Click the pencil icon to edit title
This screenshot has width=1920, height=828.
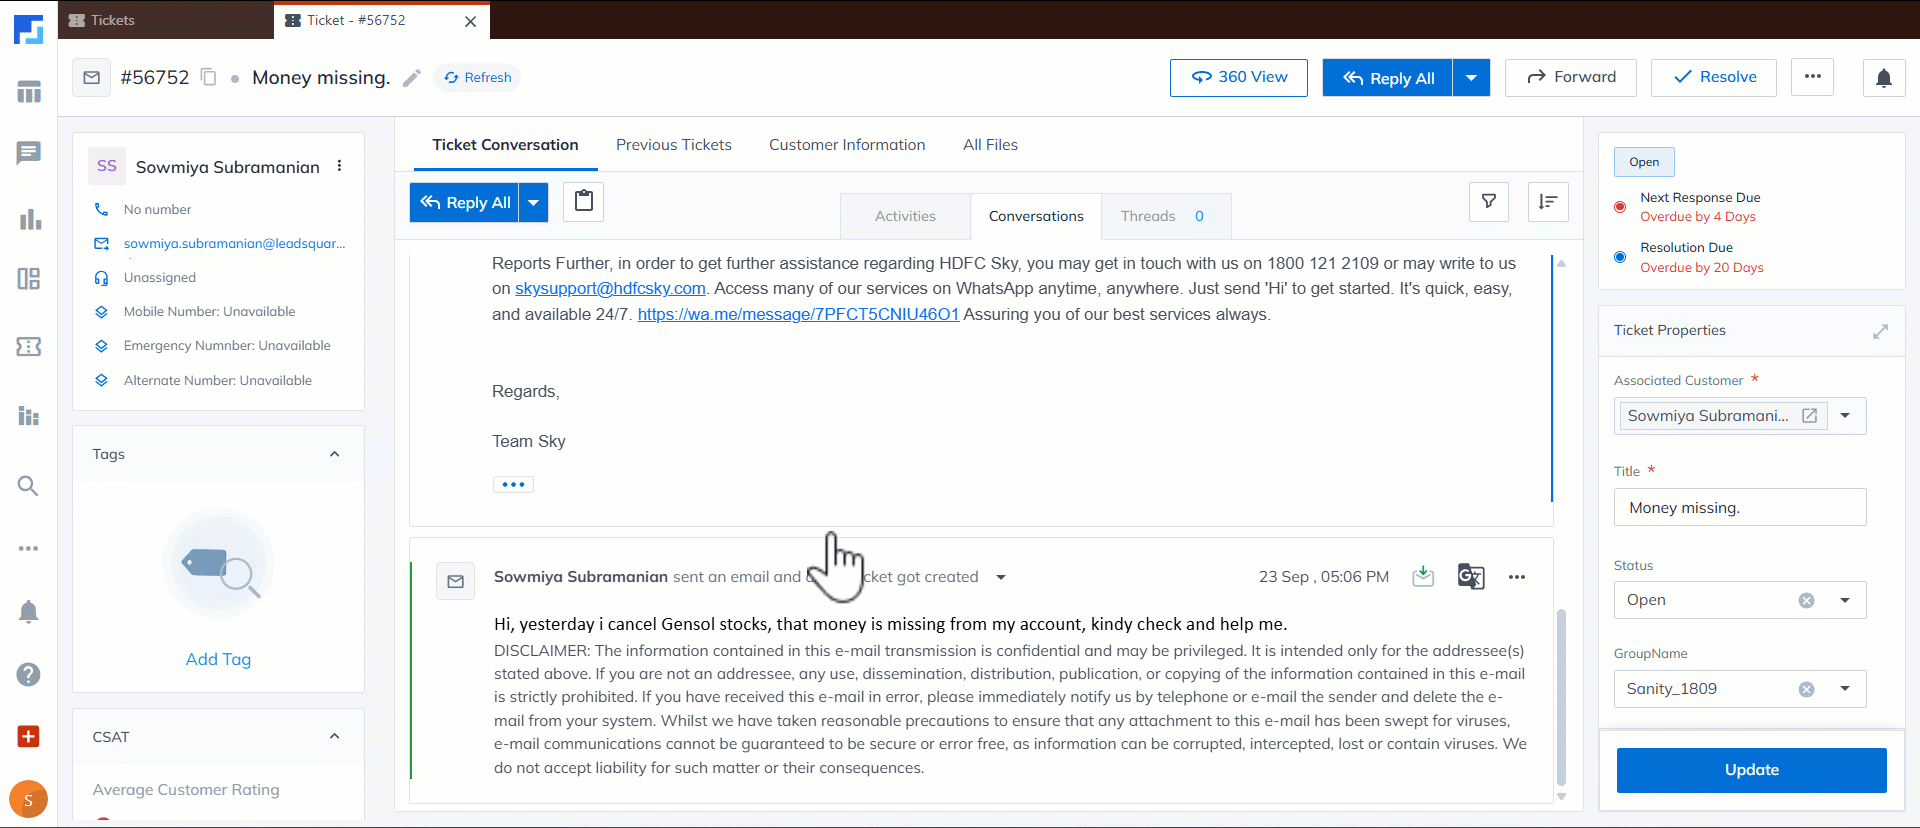[412, 78]
